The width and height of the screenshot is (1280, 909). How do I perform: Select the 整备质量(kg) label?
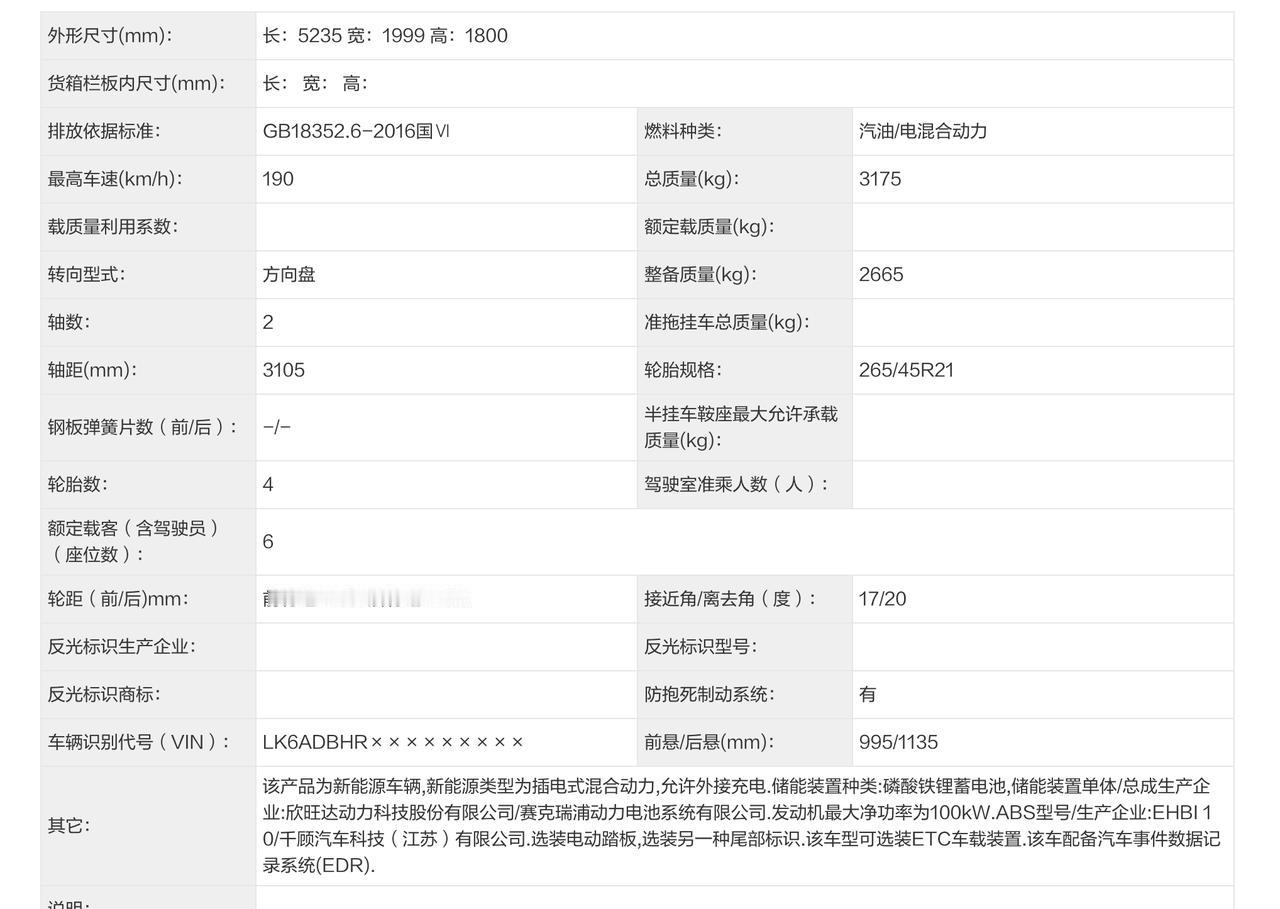[x=701, y=274]
